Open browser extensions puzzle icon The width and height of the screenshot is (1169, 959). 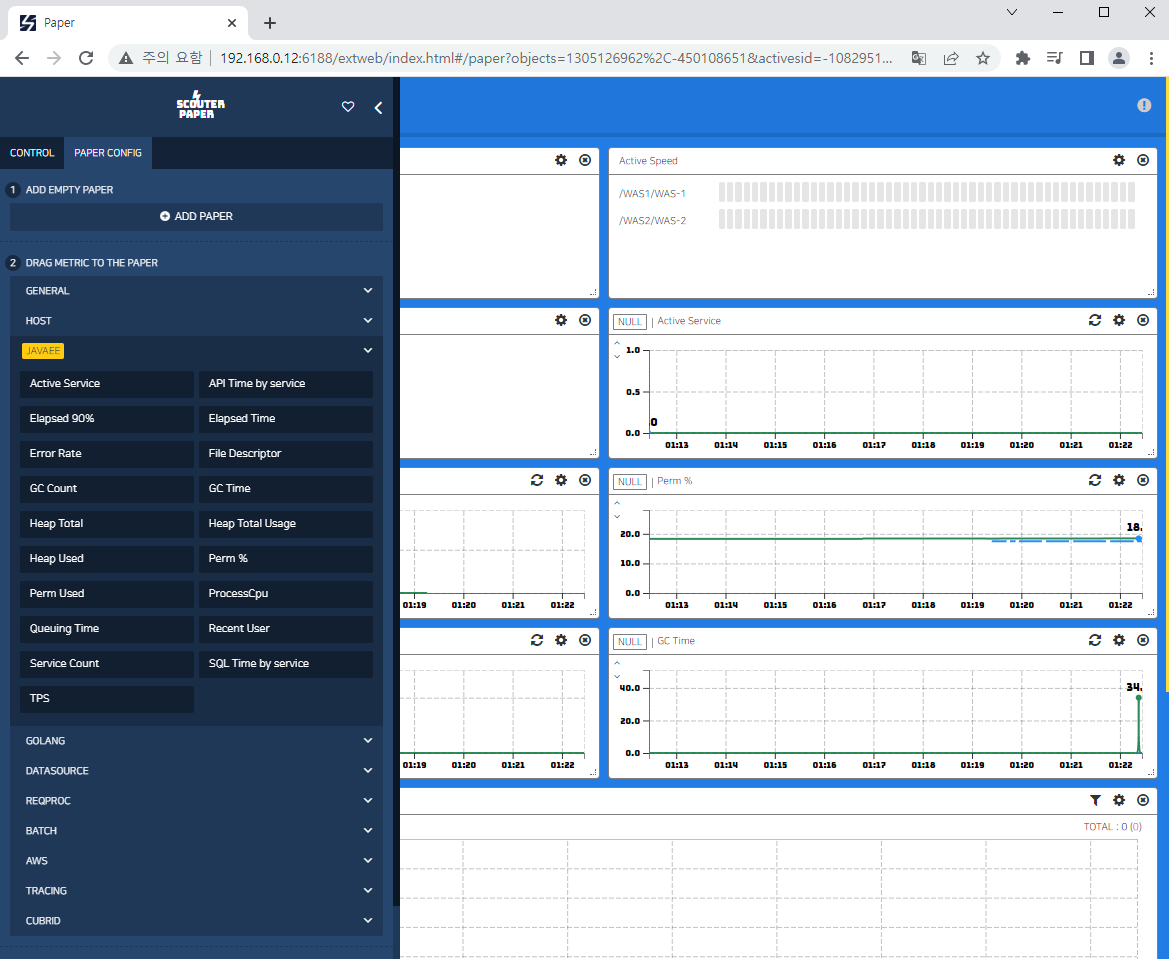pos(1022,58)
